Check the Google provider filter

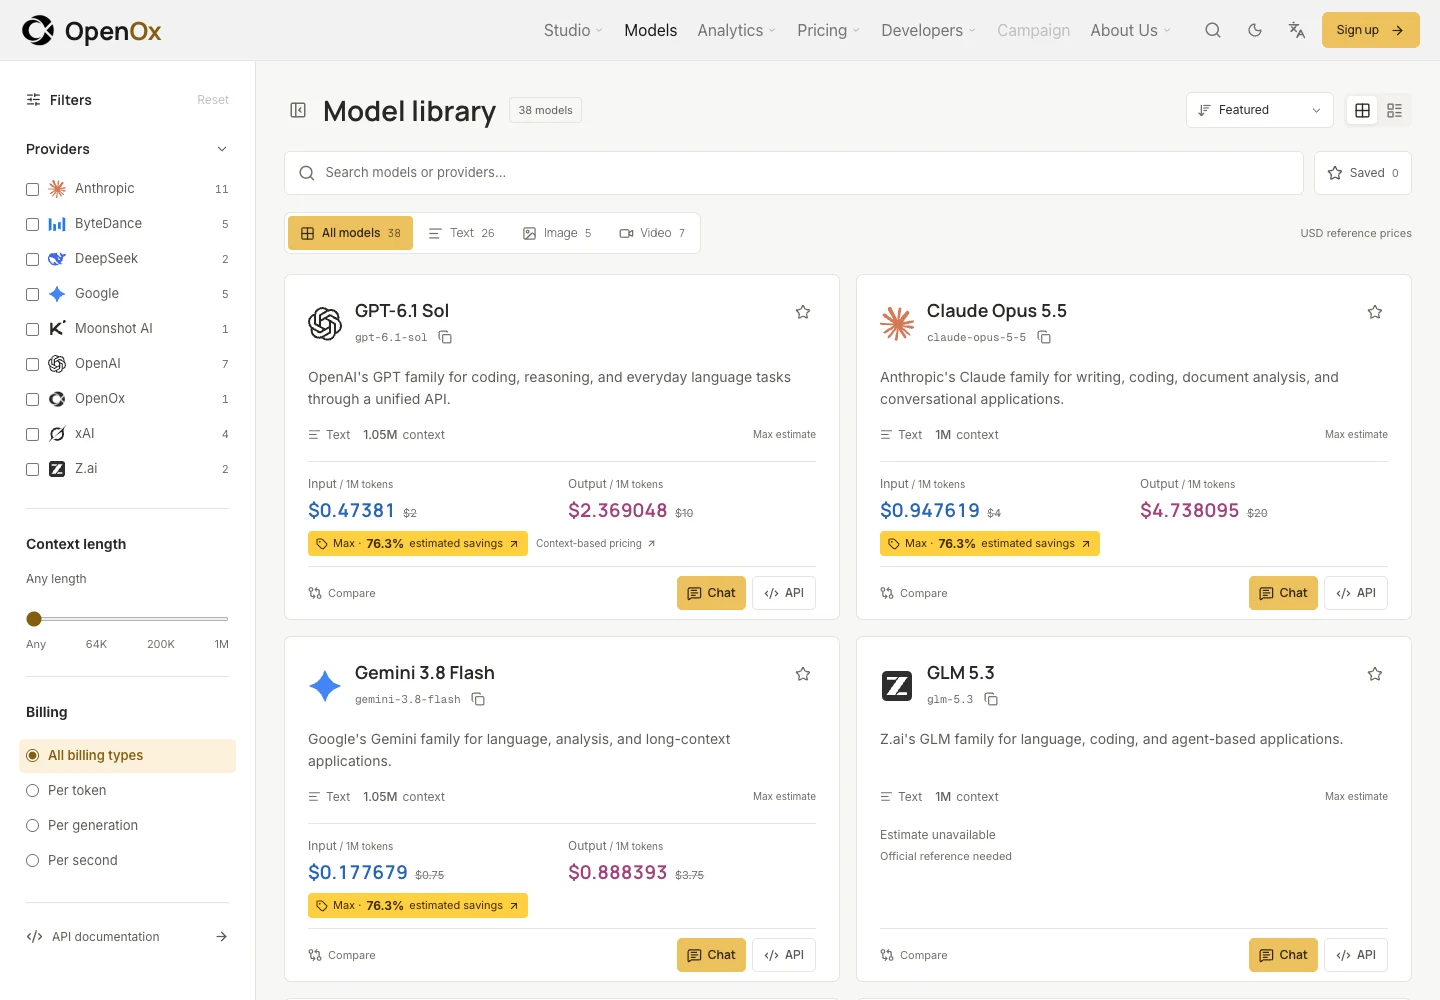pos(32,294)
